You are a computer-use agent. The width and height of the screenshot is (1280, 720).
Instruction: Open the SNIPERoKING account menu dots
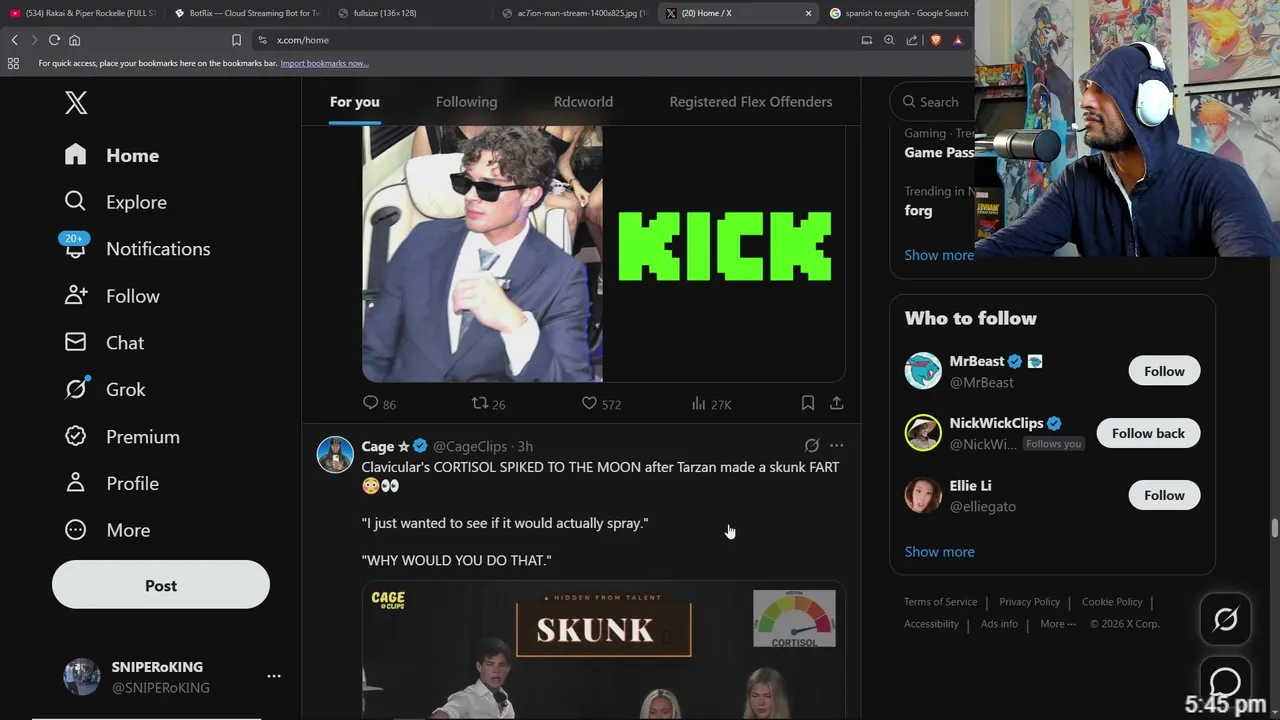pyautogui.click(x=274, y=677)
